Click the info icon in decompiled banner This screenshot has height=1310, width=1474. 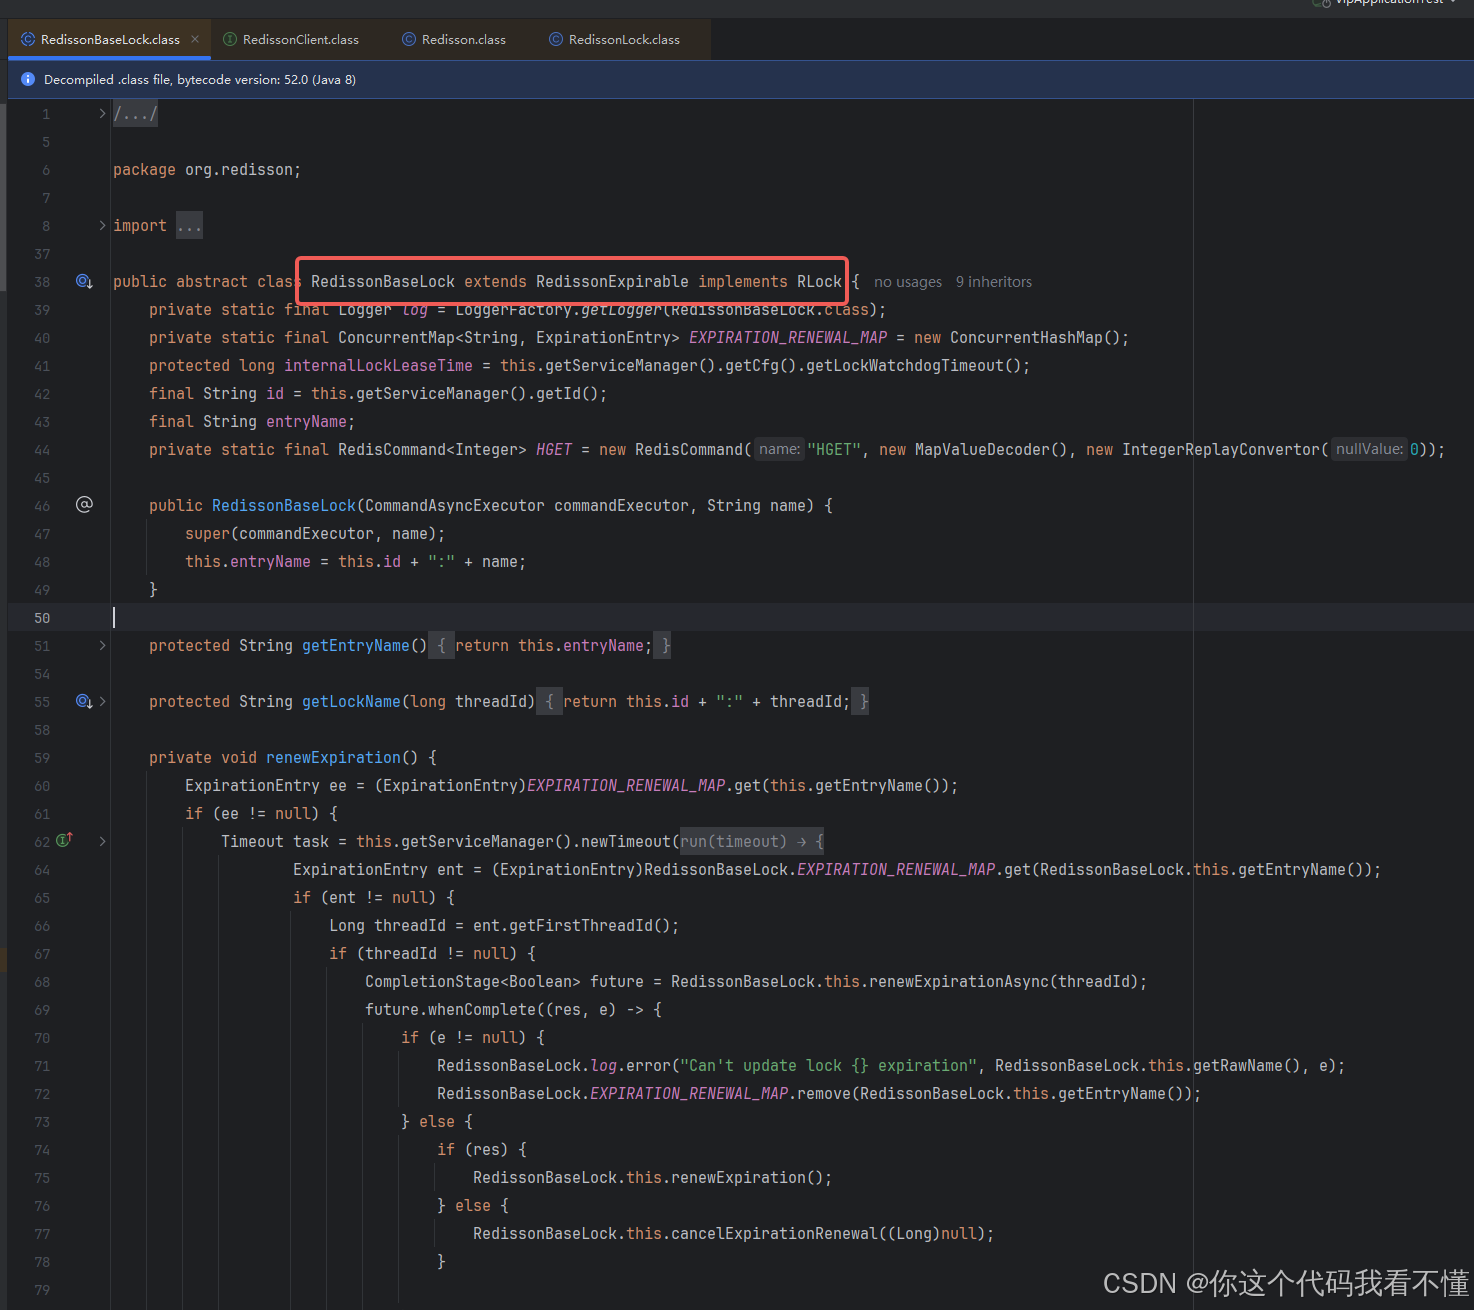click(28, 79)
